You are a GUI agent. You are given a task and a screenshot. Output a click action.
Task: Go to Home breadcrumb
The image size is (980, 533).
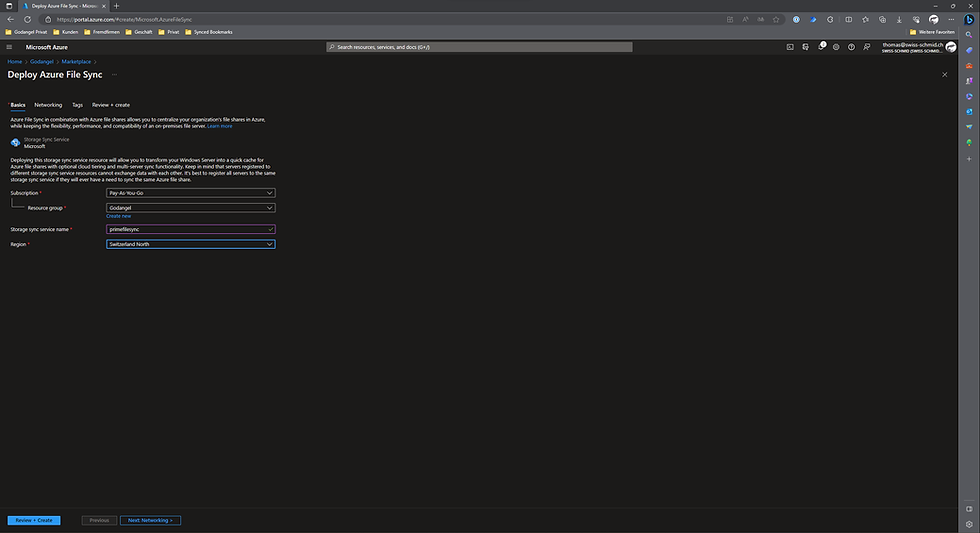[14, 62]
